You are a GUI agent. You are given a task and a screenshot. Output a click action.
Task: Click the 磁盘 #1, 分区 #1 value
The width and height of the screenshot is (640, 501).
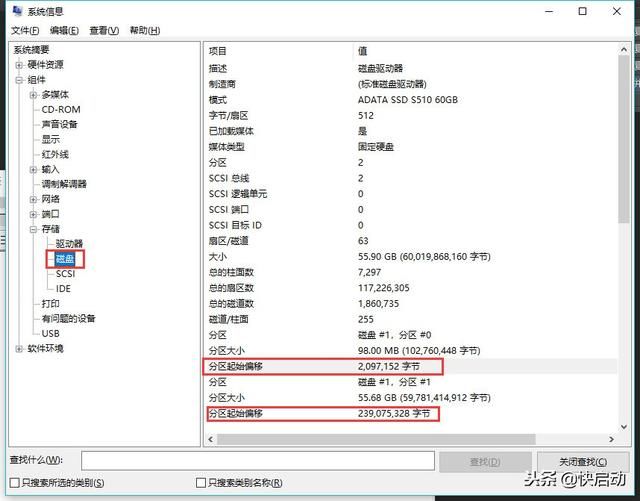pos(394,382)
